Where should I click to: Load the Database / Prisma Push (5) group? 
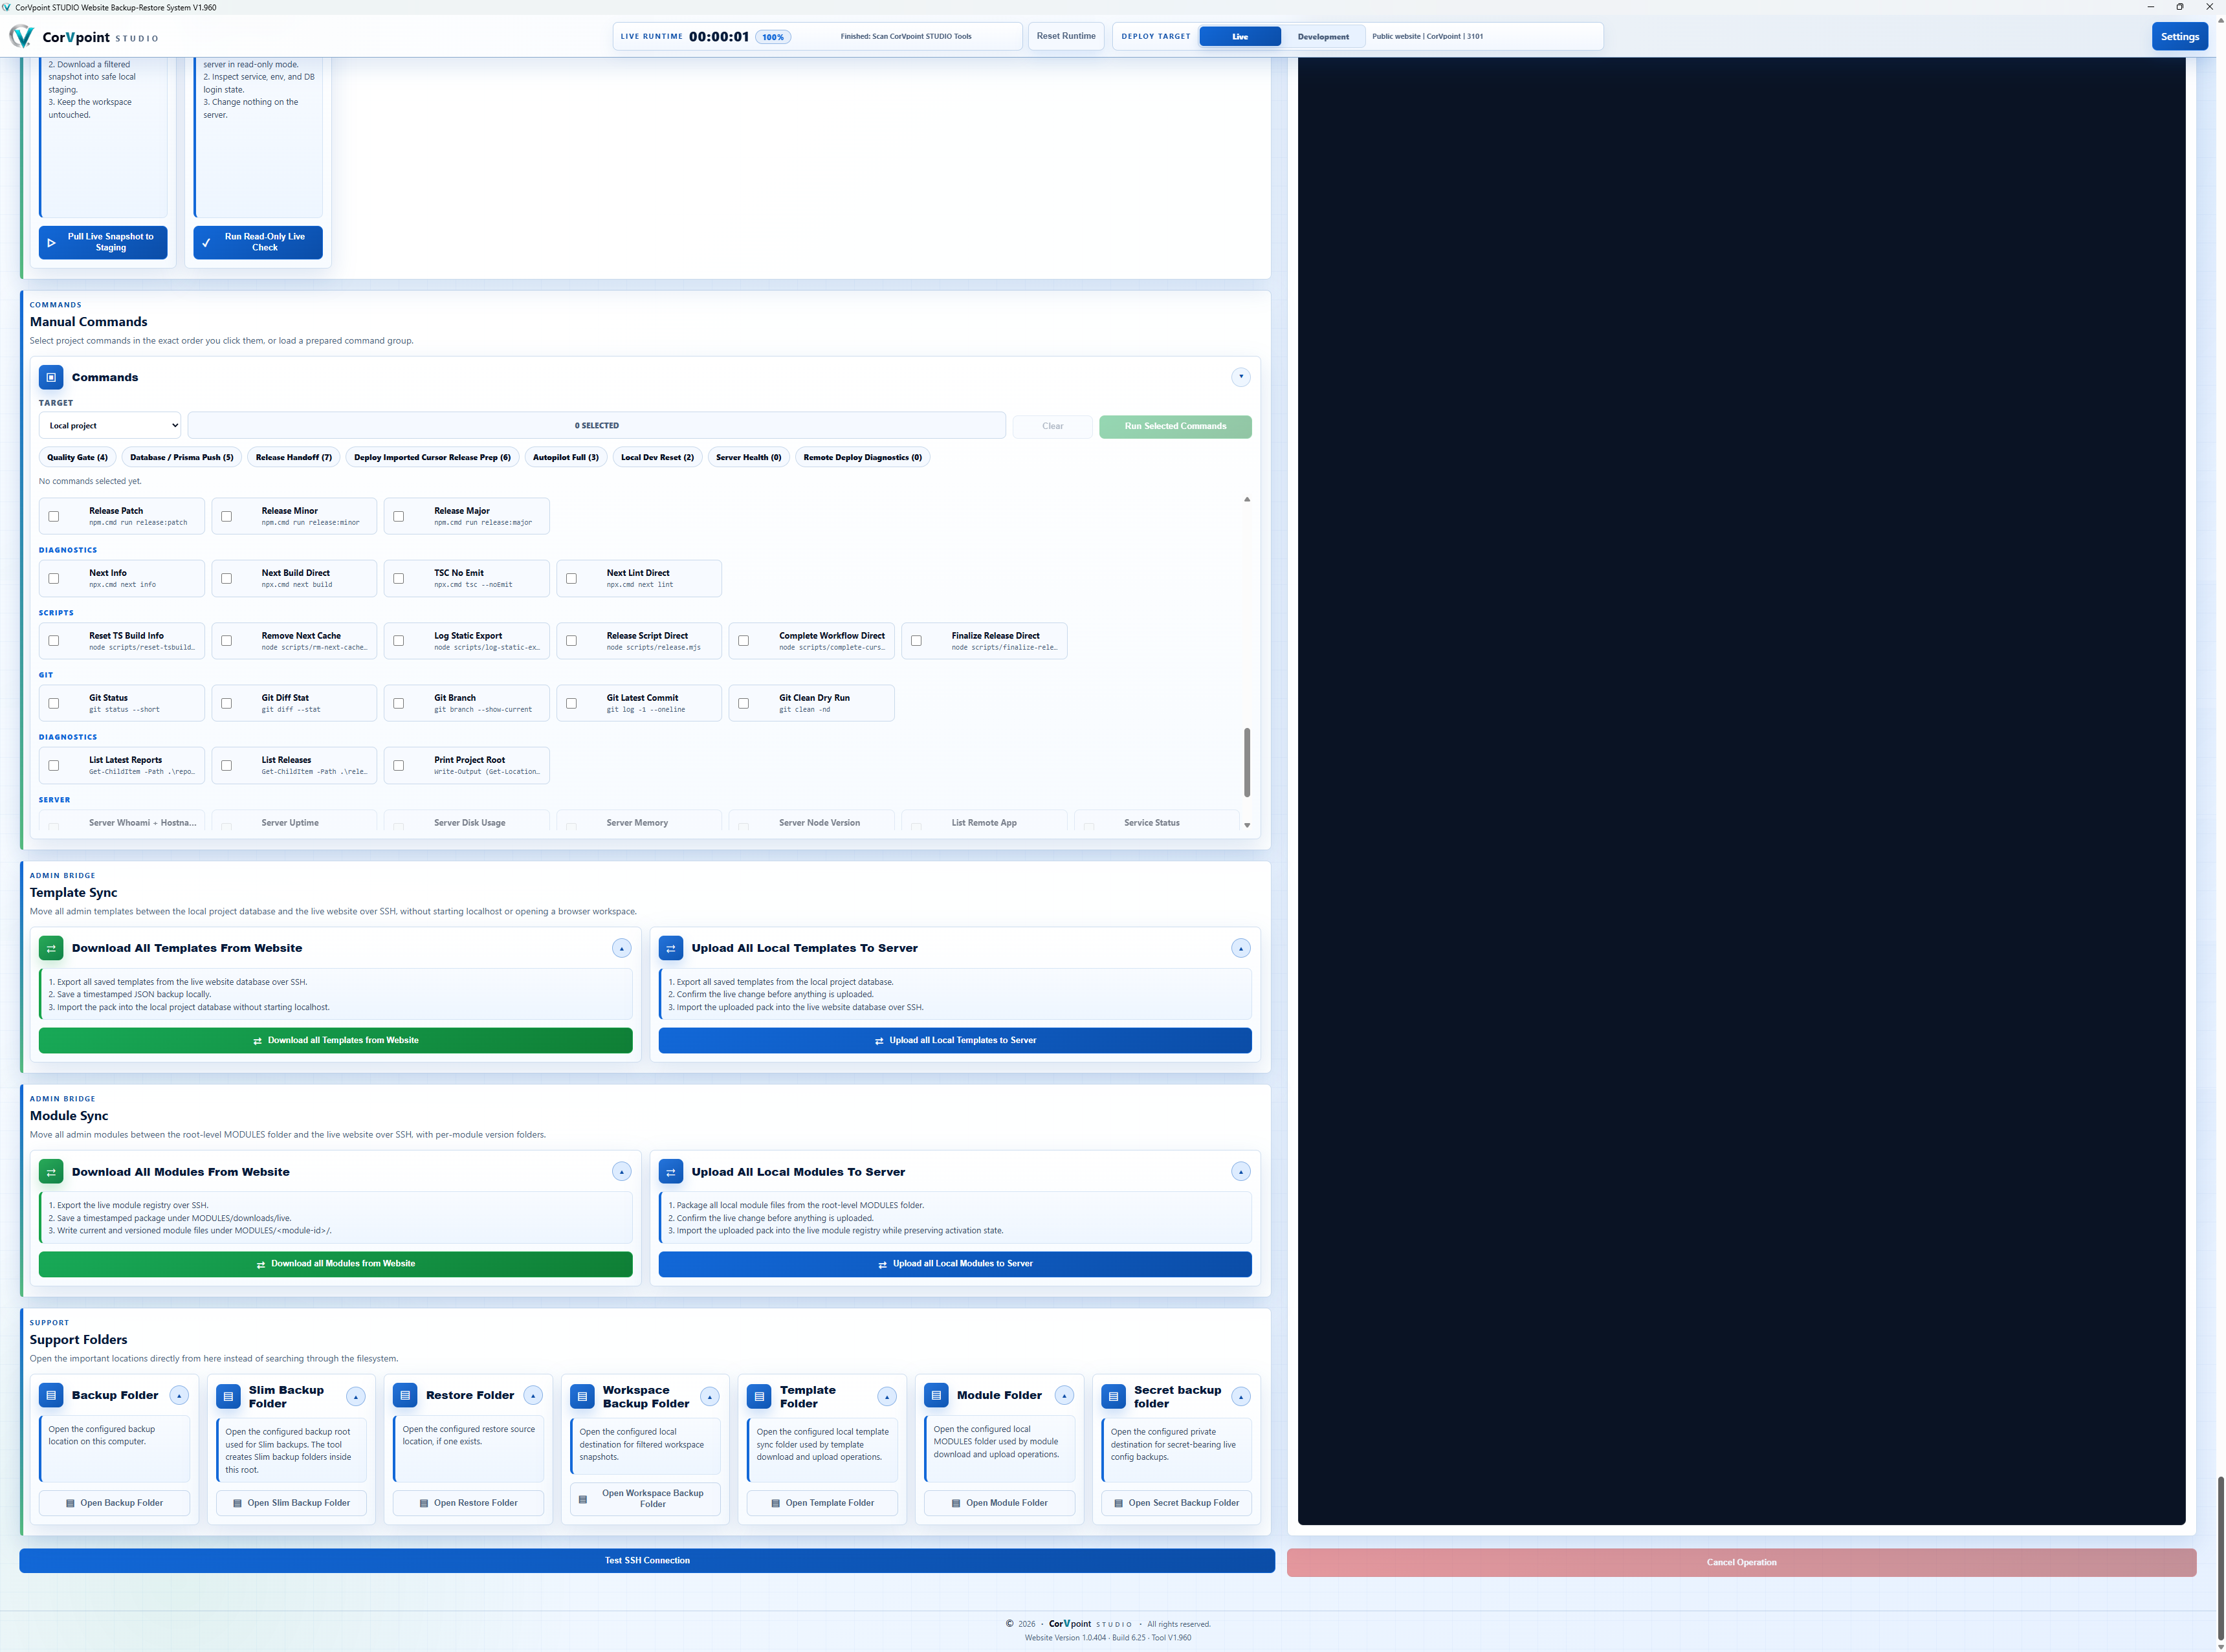point(182,457)
